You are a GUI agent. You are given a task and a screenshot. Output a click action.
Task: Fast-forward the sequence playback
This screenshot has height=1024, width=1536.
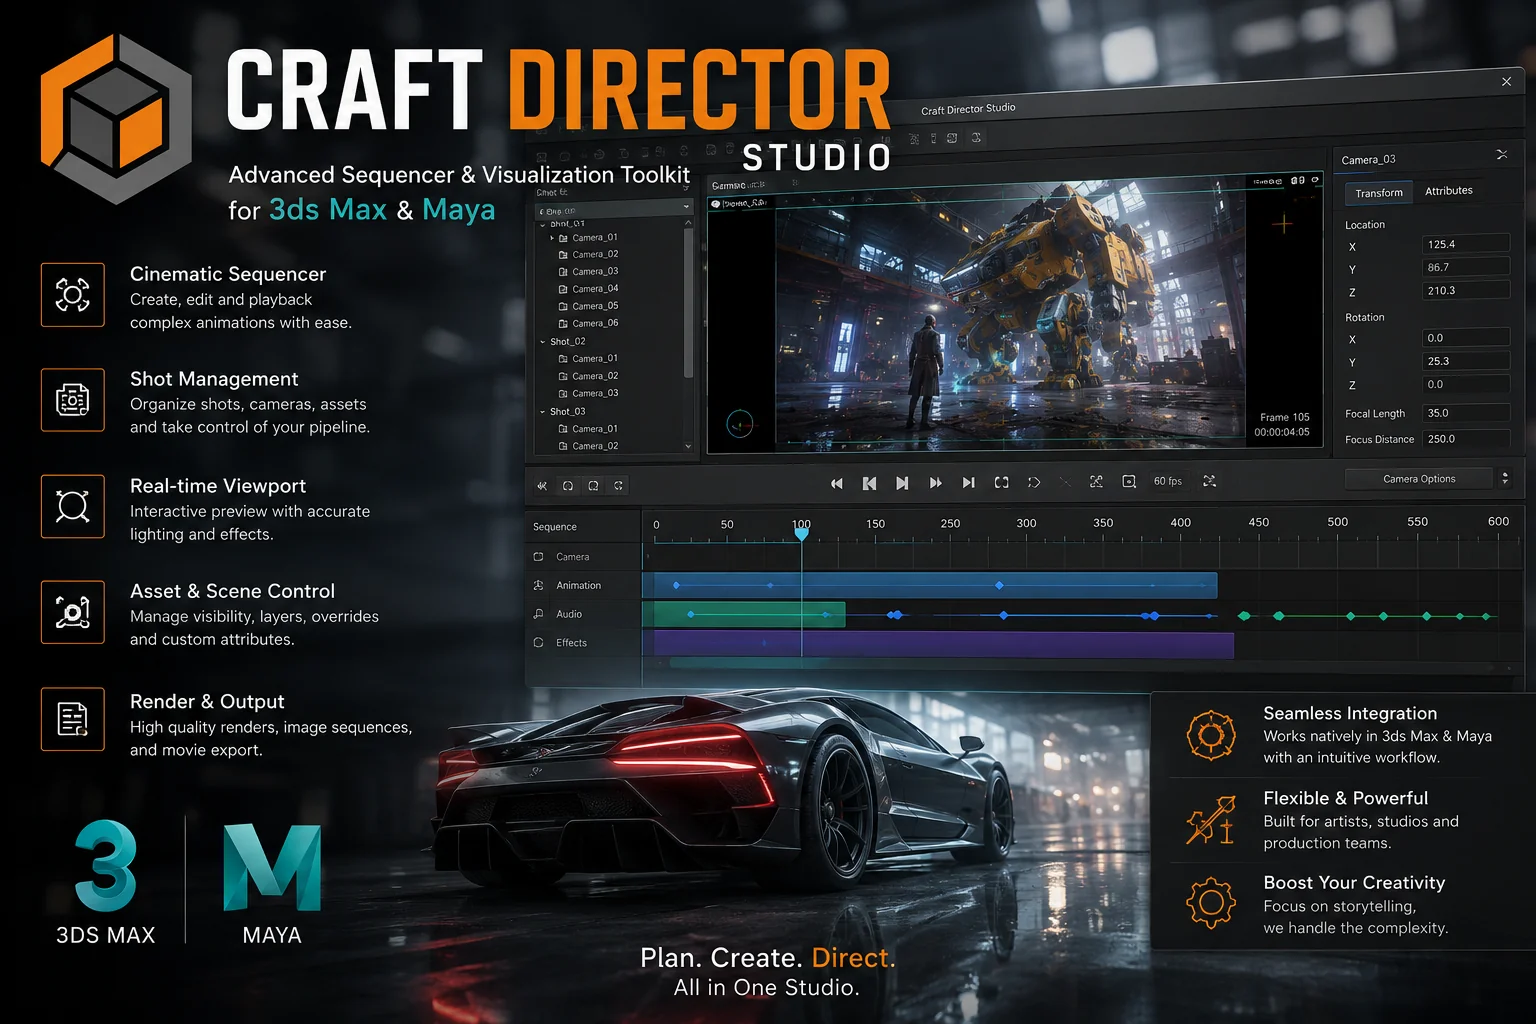point(935,483)
